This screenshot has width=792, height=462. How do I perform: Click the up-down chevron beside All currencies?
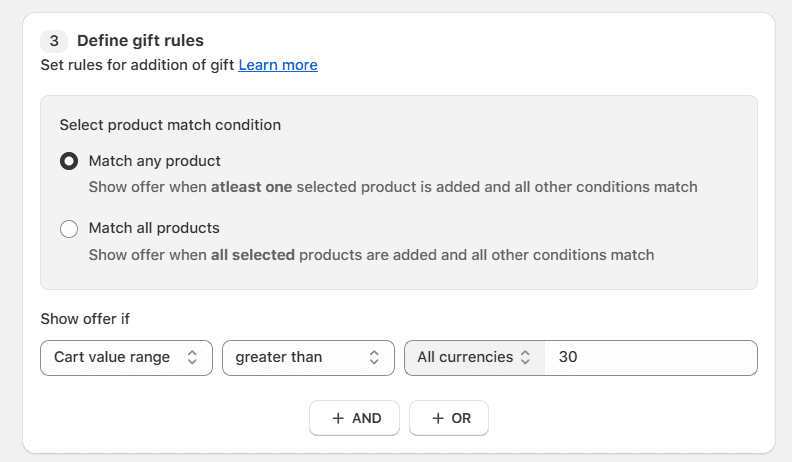(525, 358)
